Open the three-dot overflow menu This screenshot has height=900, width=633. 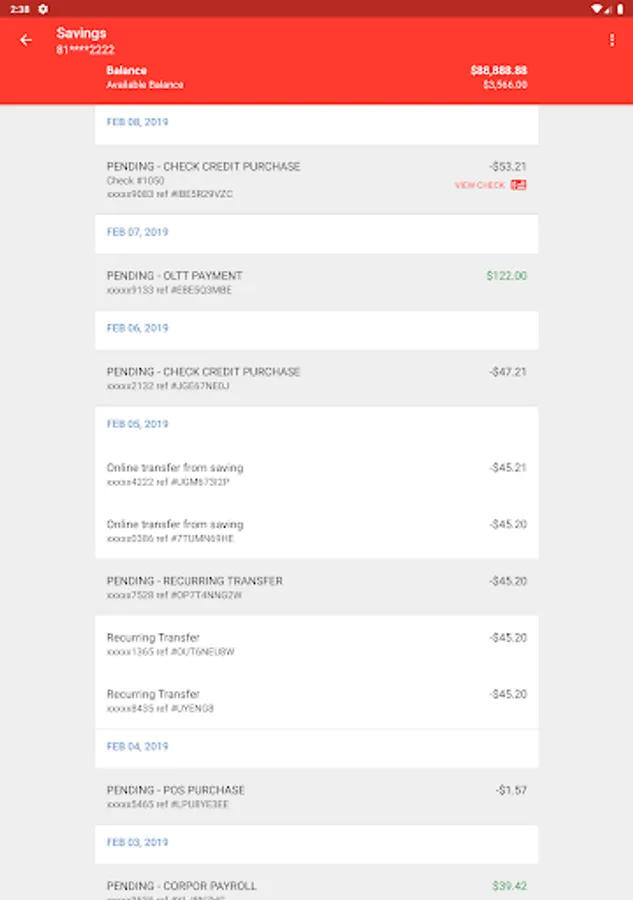[612, 40]
